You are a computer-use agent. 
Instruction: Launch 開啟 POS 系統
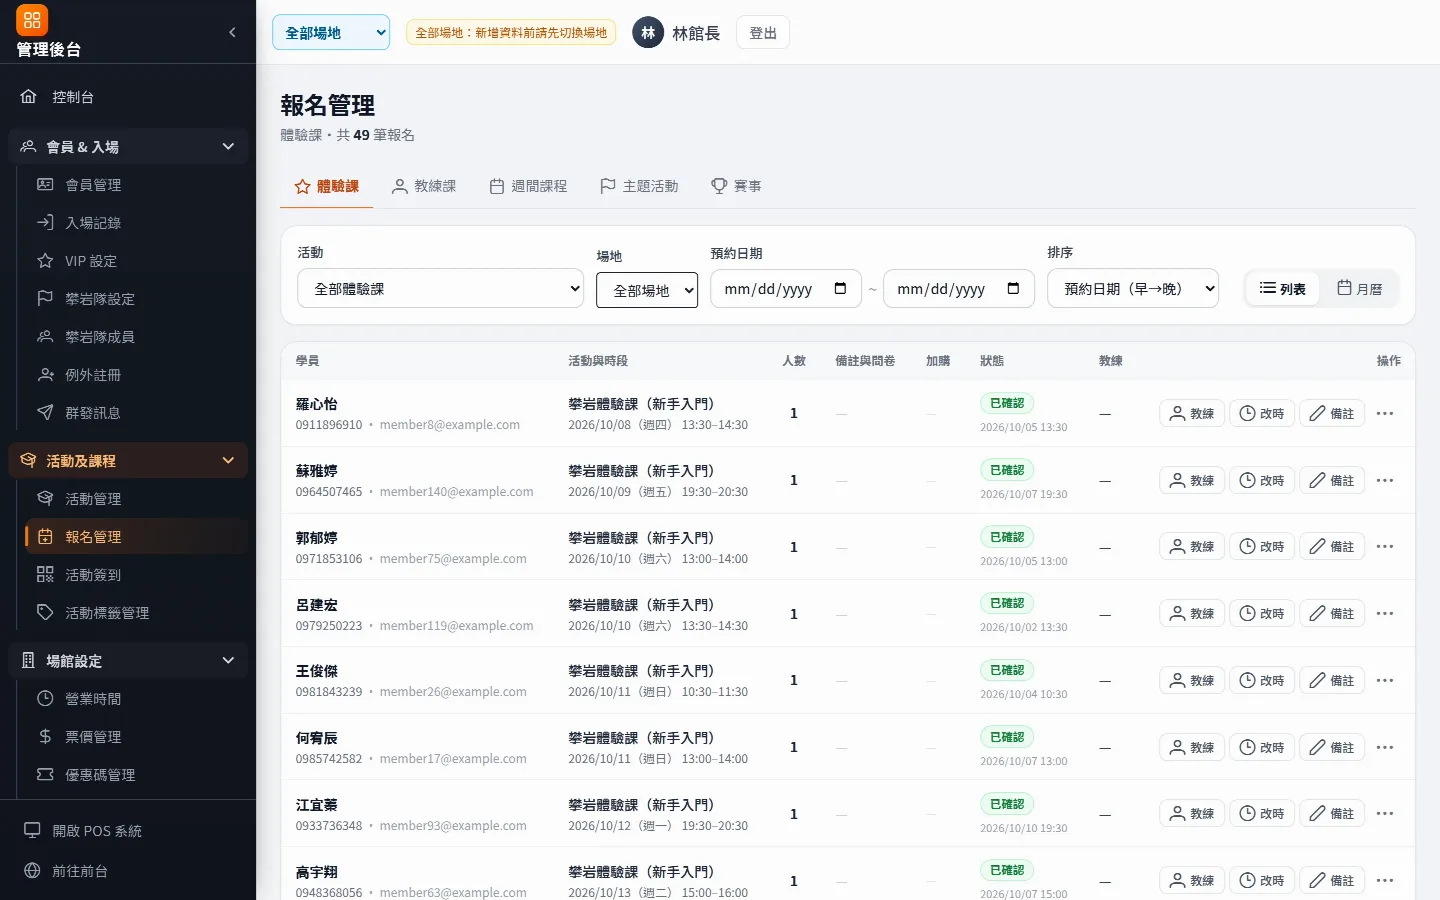pos(128,831)
